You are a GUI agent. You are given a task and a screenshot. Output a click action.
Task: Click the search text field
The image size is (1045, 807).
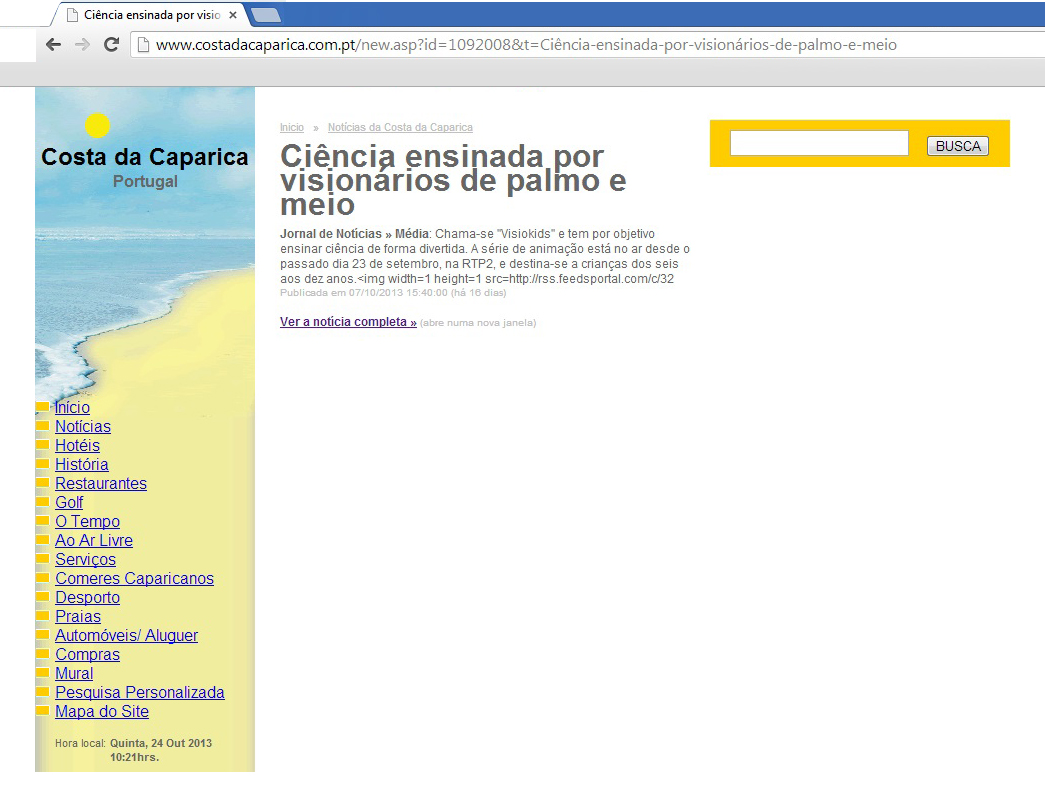point(818,144)
